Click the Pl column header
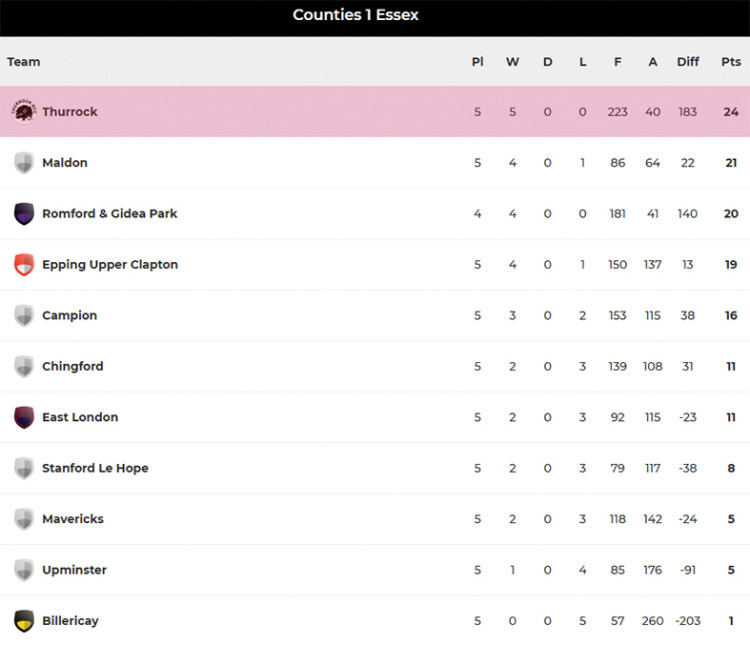The image size is (750, 645). (477, 62)
